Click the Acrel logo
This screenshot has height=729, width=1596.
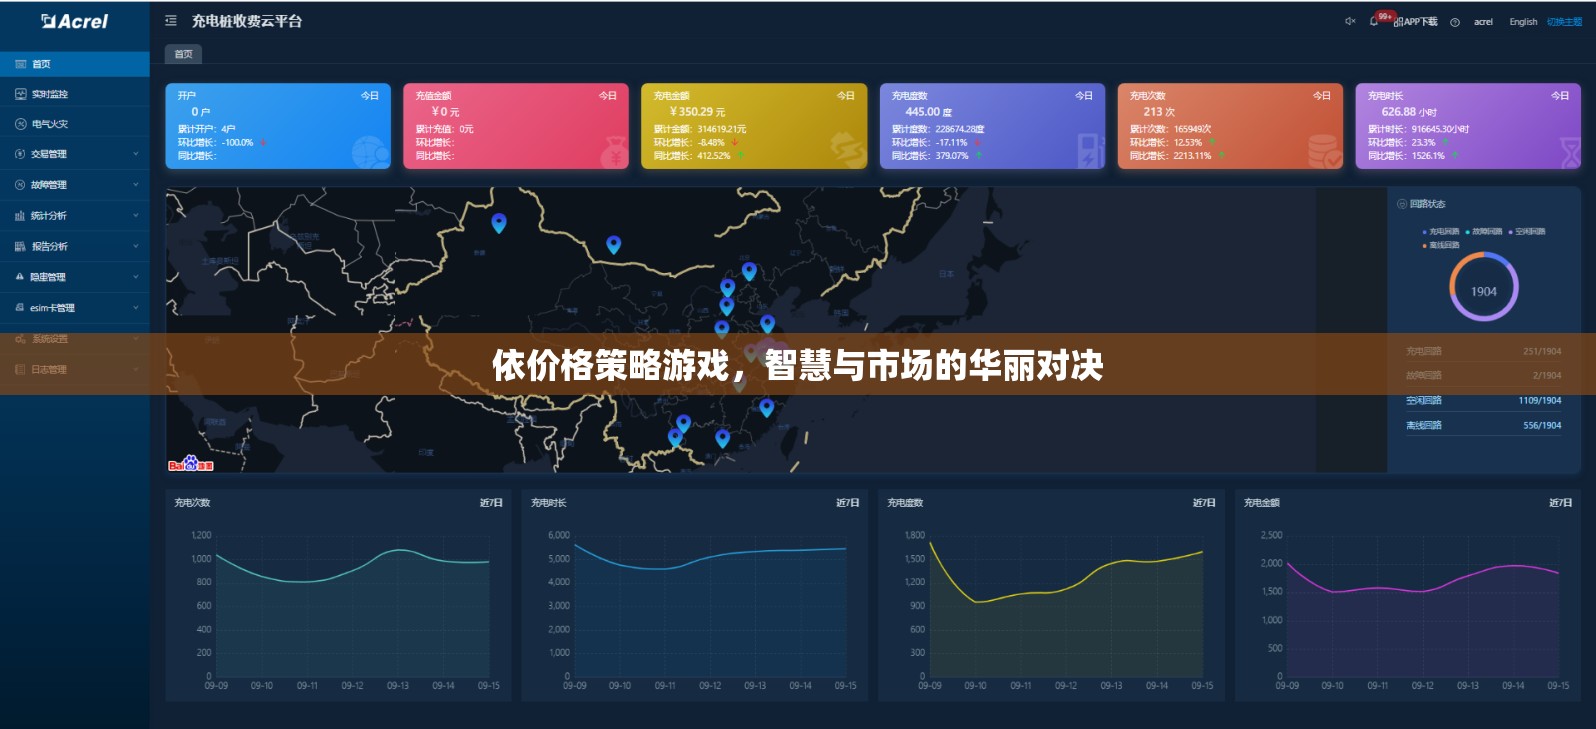tap(74, 21)
